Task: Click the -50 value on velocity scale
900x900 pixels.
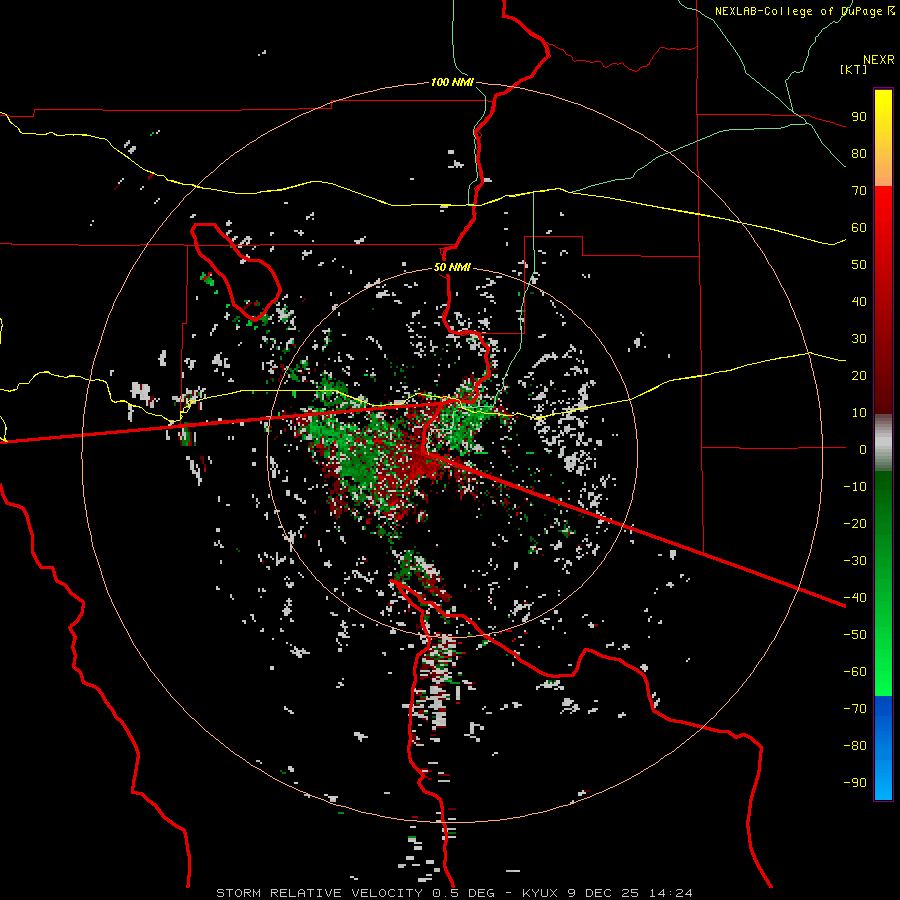Action: 855,635
